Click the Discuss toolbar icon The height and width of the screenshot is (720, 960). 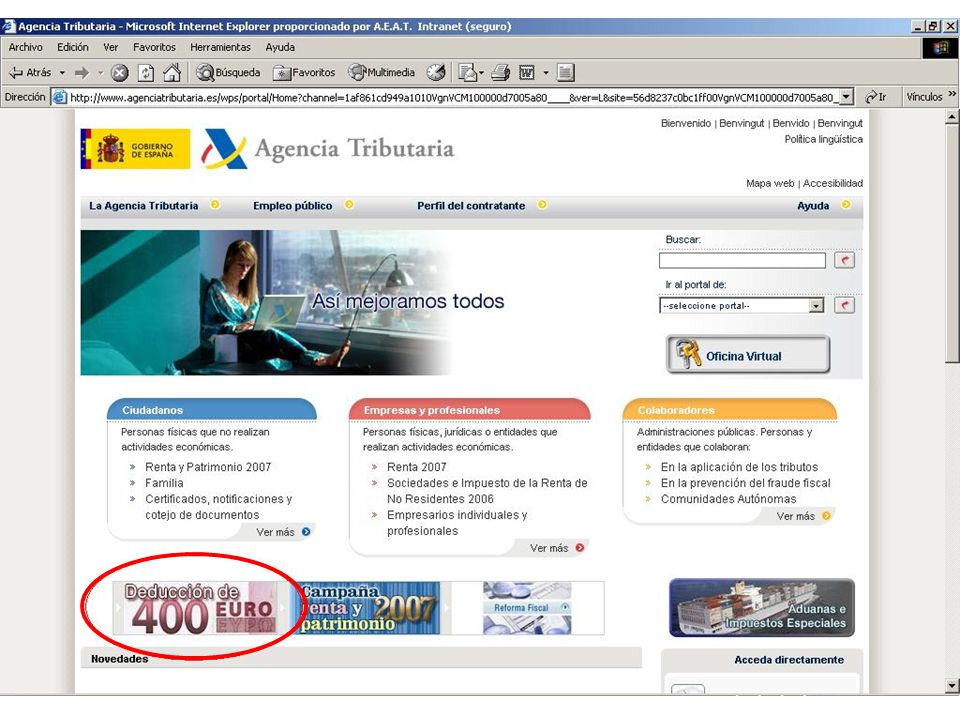[x=566, y=73]
